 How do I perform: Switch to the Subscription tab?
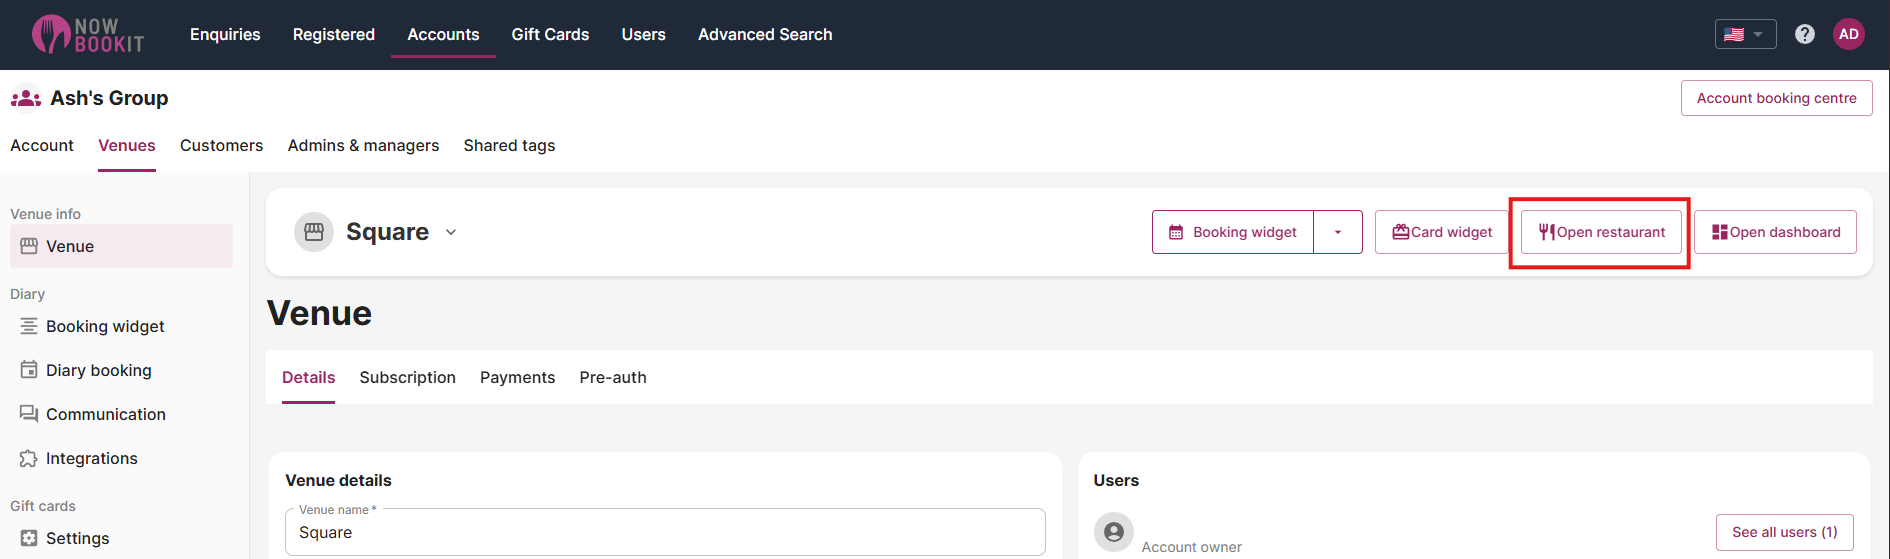click(407, 377)
